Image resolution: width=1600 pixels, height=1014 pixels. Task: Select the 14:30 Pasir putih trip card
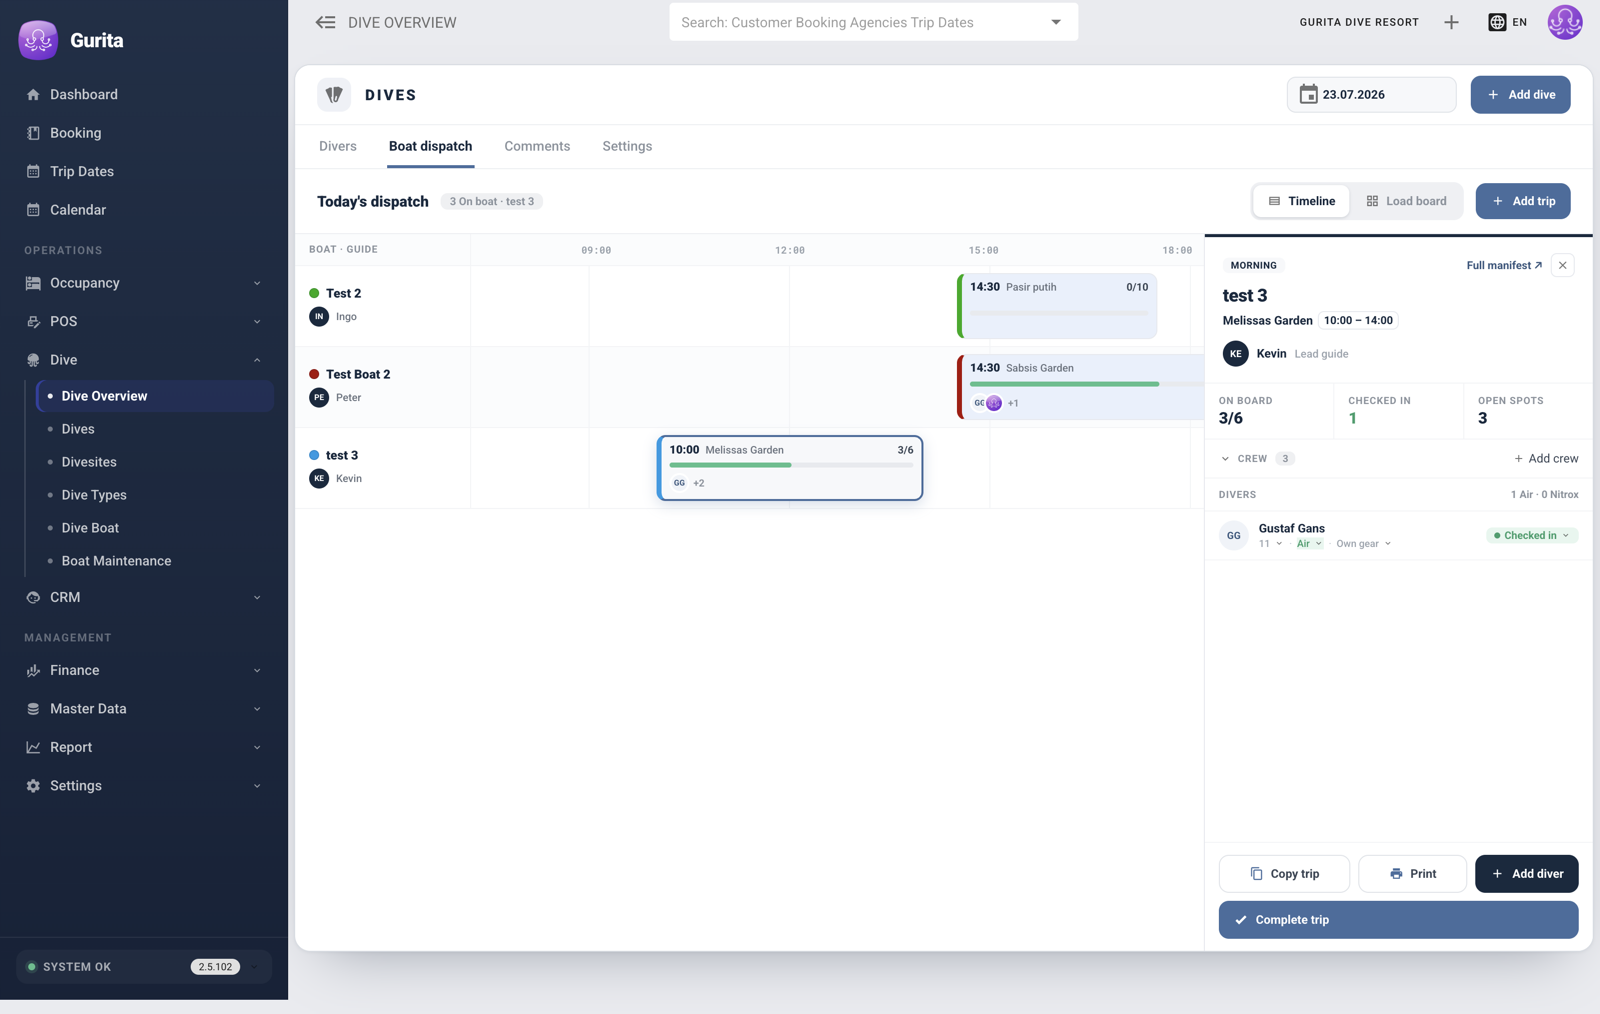tap(1058, 306)
